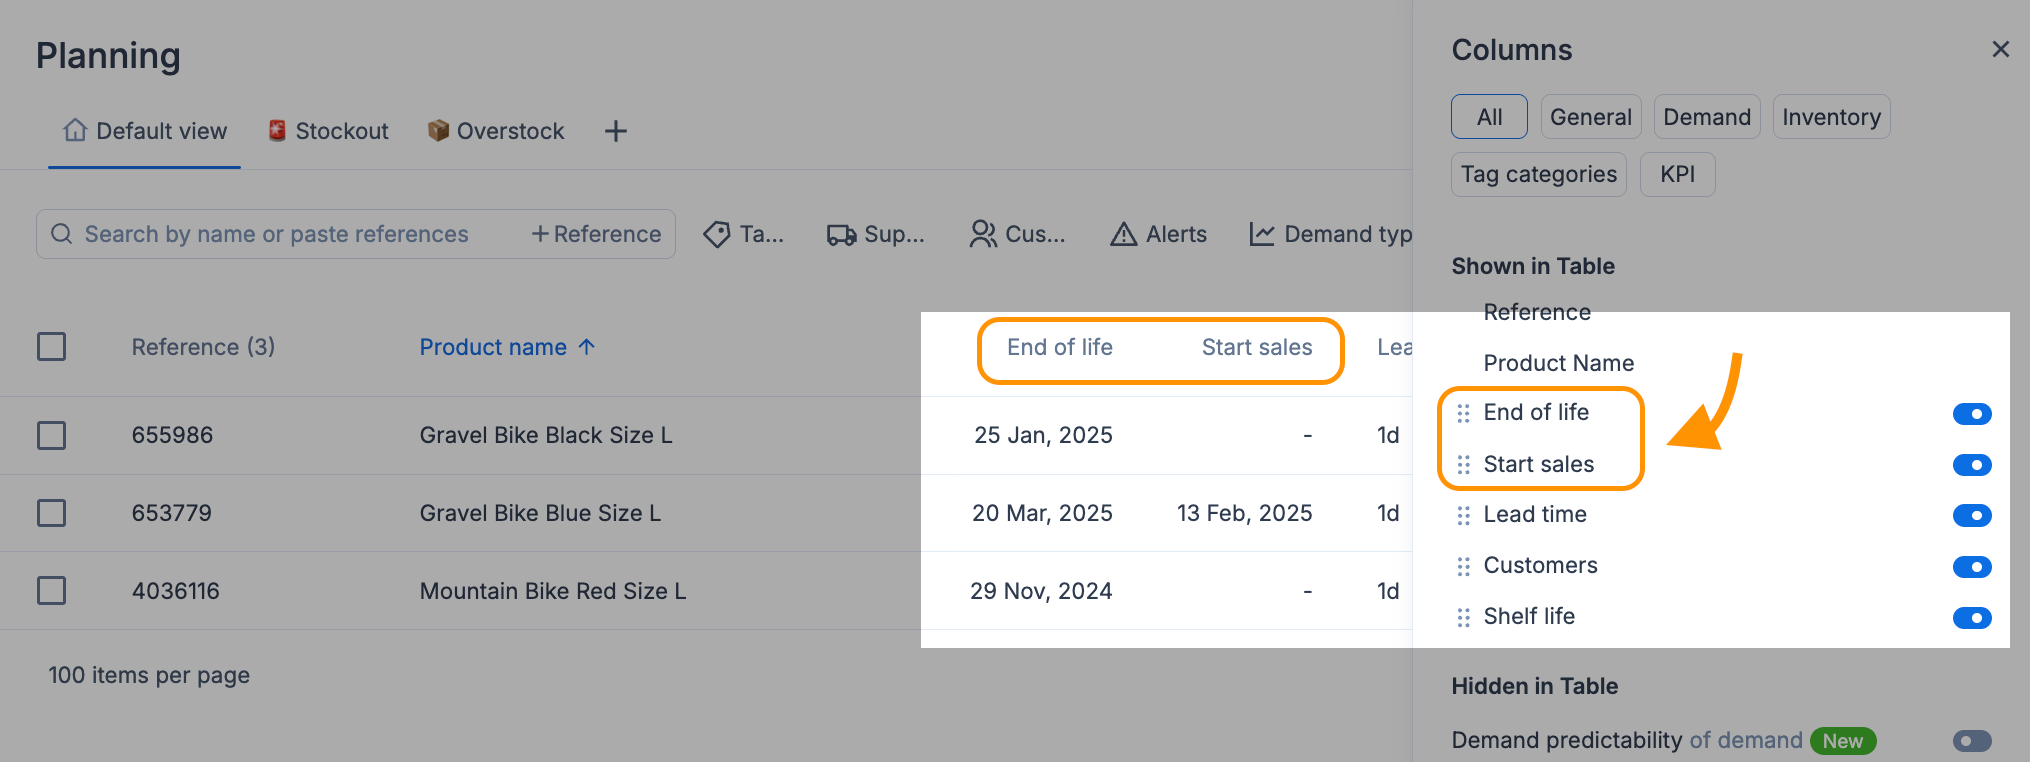The height and width of the screenshot is (762, 2030).
Task: Switch to the Stockout view tab
Action: [x=329, y=131]
